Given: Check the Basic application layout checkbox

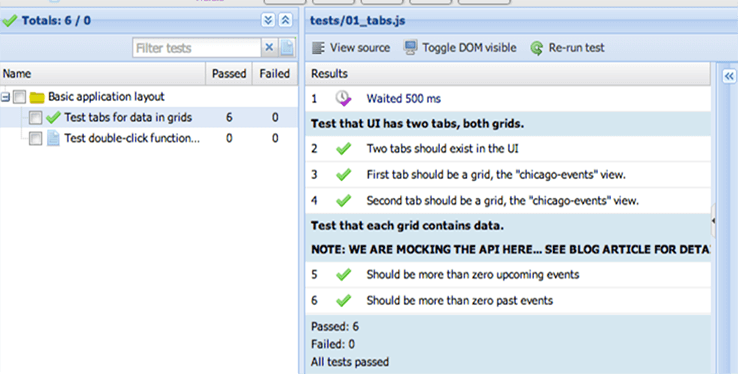Looking at the screenshot, I should coord(19,97).
